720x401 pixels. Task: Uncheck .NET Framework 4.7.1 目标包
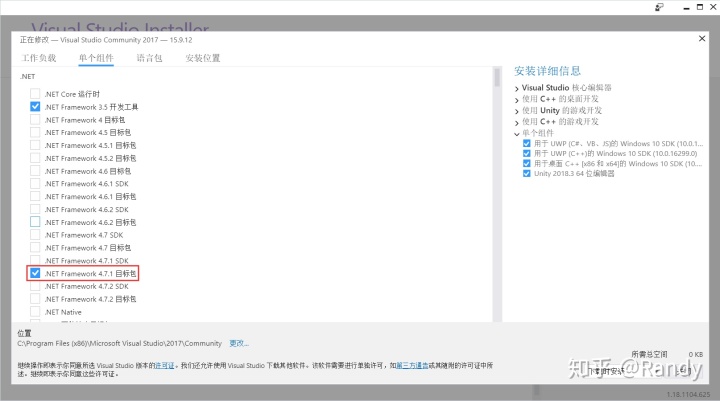tap(35, 273)
